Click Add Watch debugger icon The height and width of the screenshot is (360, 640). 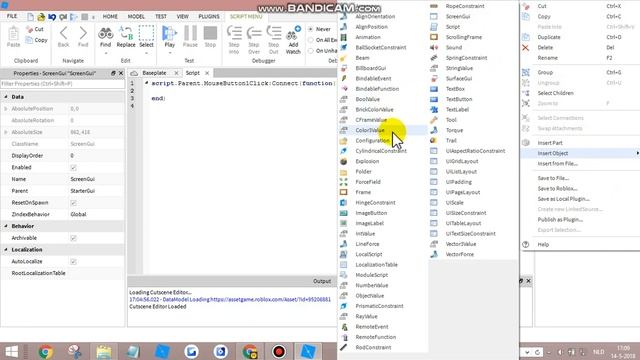pyautogui.click(x=293, y=40)
